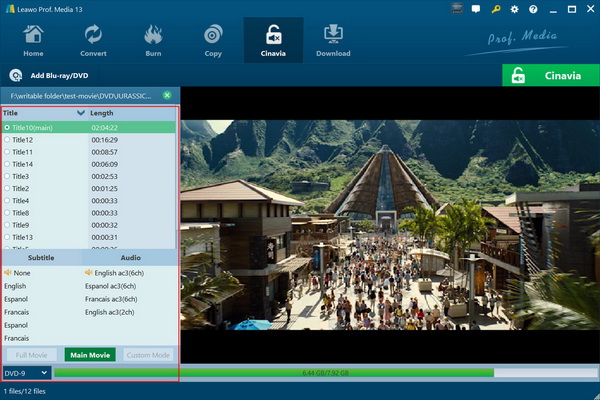Open the Cinavia module unlock icon
Viewport: 600px width, 400px height.
coord(273,34)
